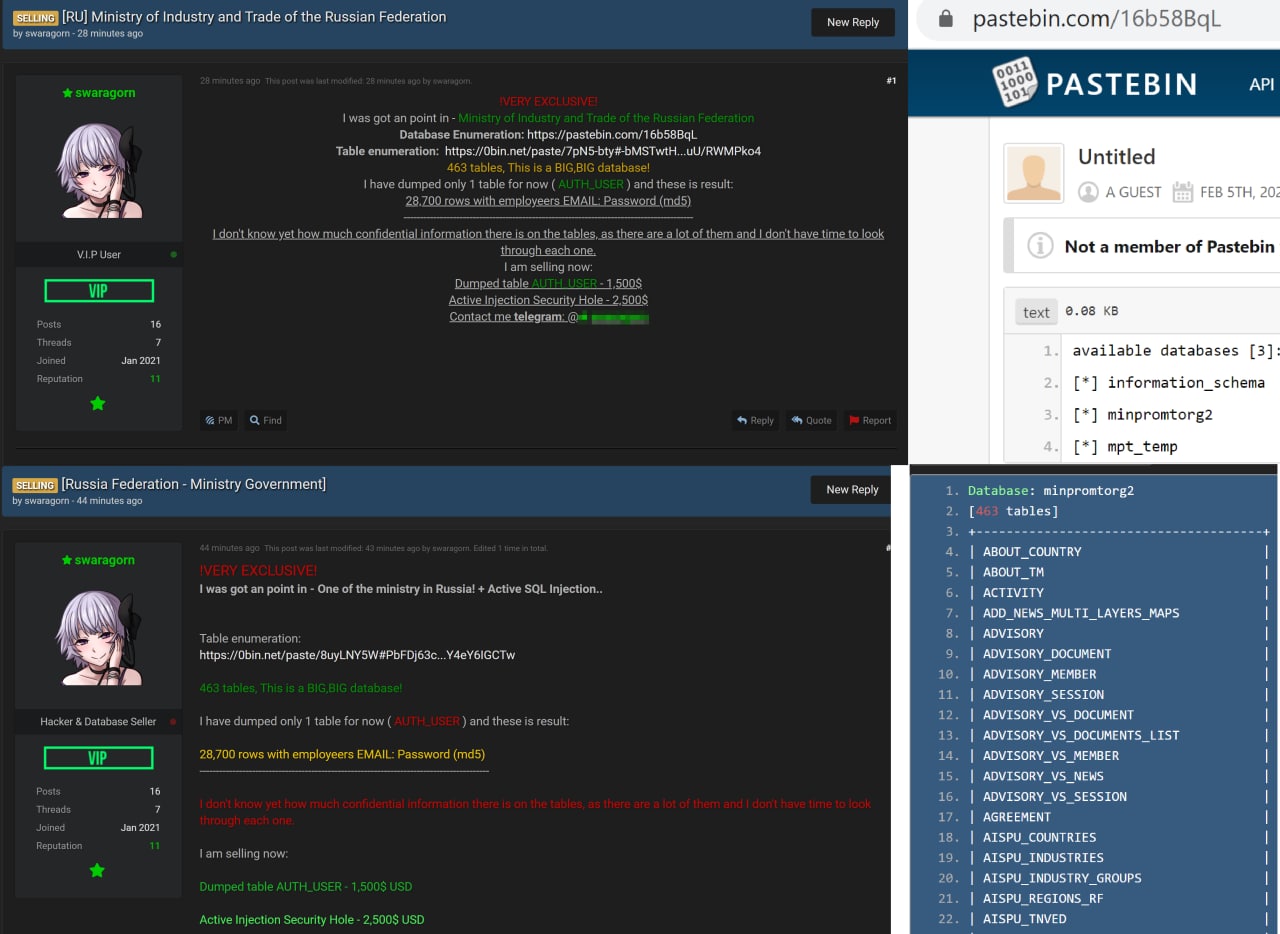Click AISPU_REGIONS_RF table row
1280x934 pixels.
[x=1043, y=898]
